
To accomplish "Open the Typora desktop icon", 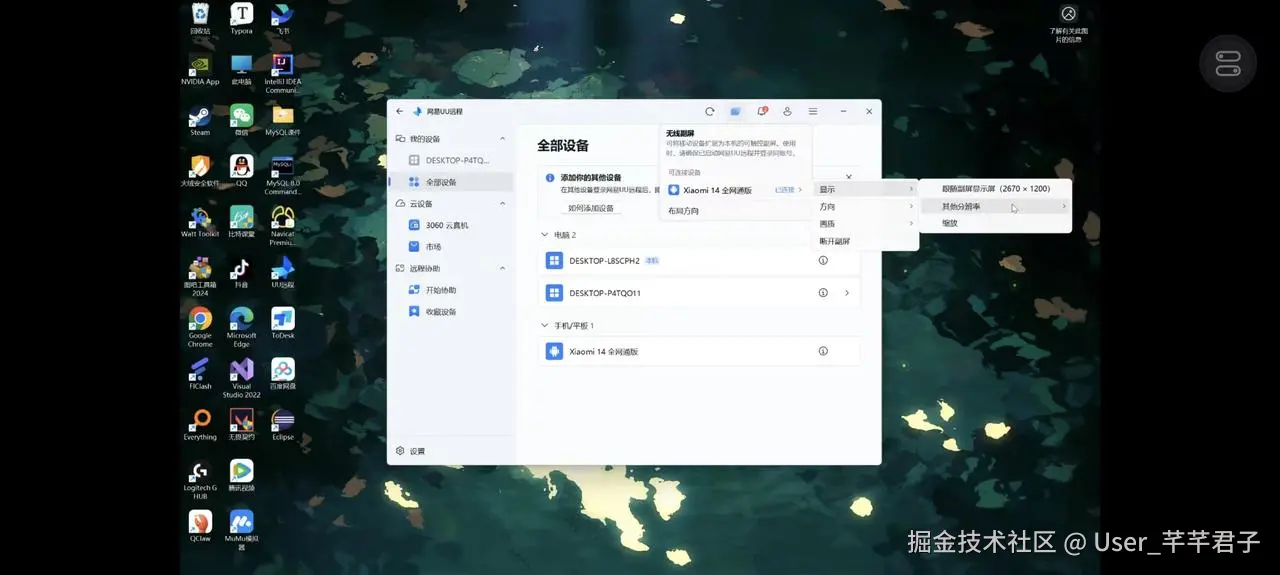I will point(242,19).
